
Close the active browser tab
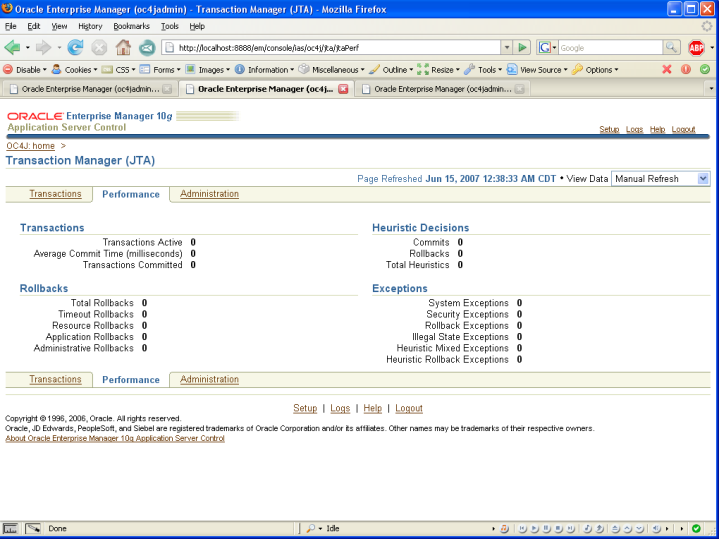[343, 89]
